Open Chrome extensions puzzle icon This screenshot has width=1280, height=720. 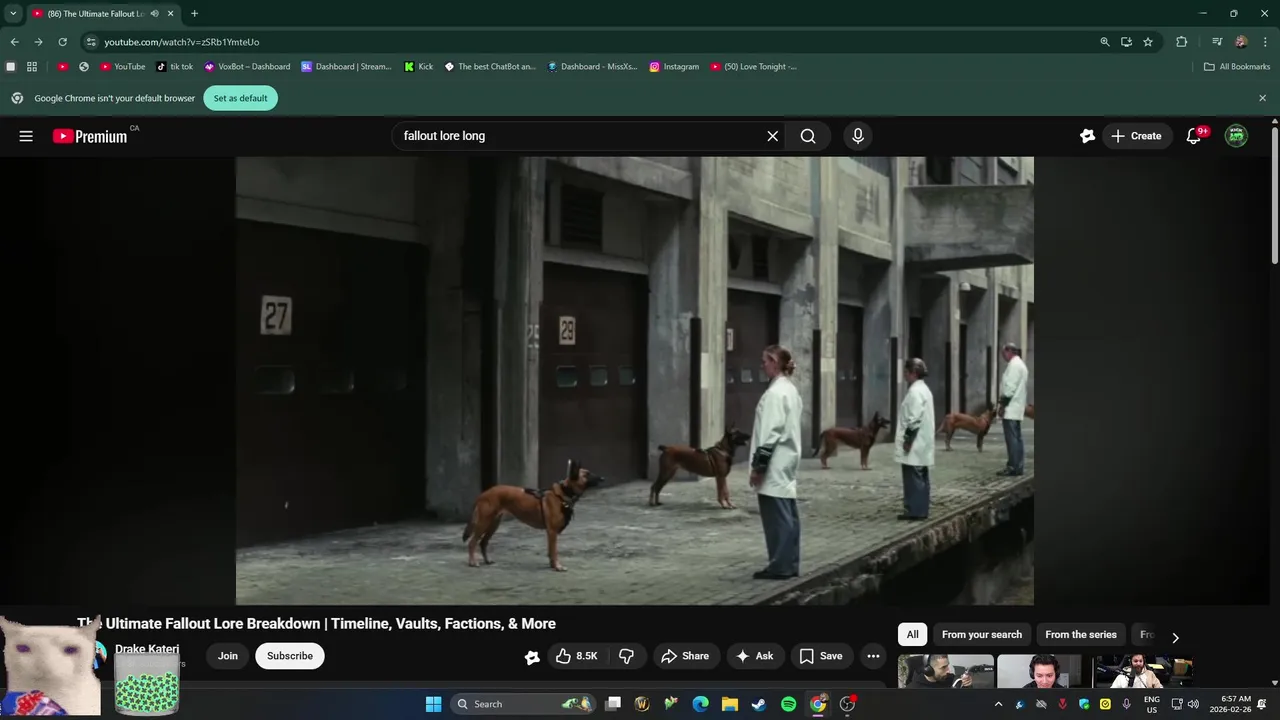point(1182,42)
